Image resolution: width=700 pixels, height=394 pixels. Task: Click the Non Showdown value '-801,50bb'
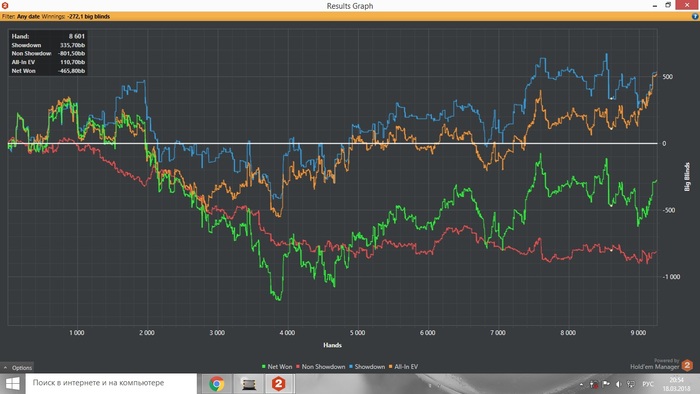pos(71,54)
